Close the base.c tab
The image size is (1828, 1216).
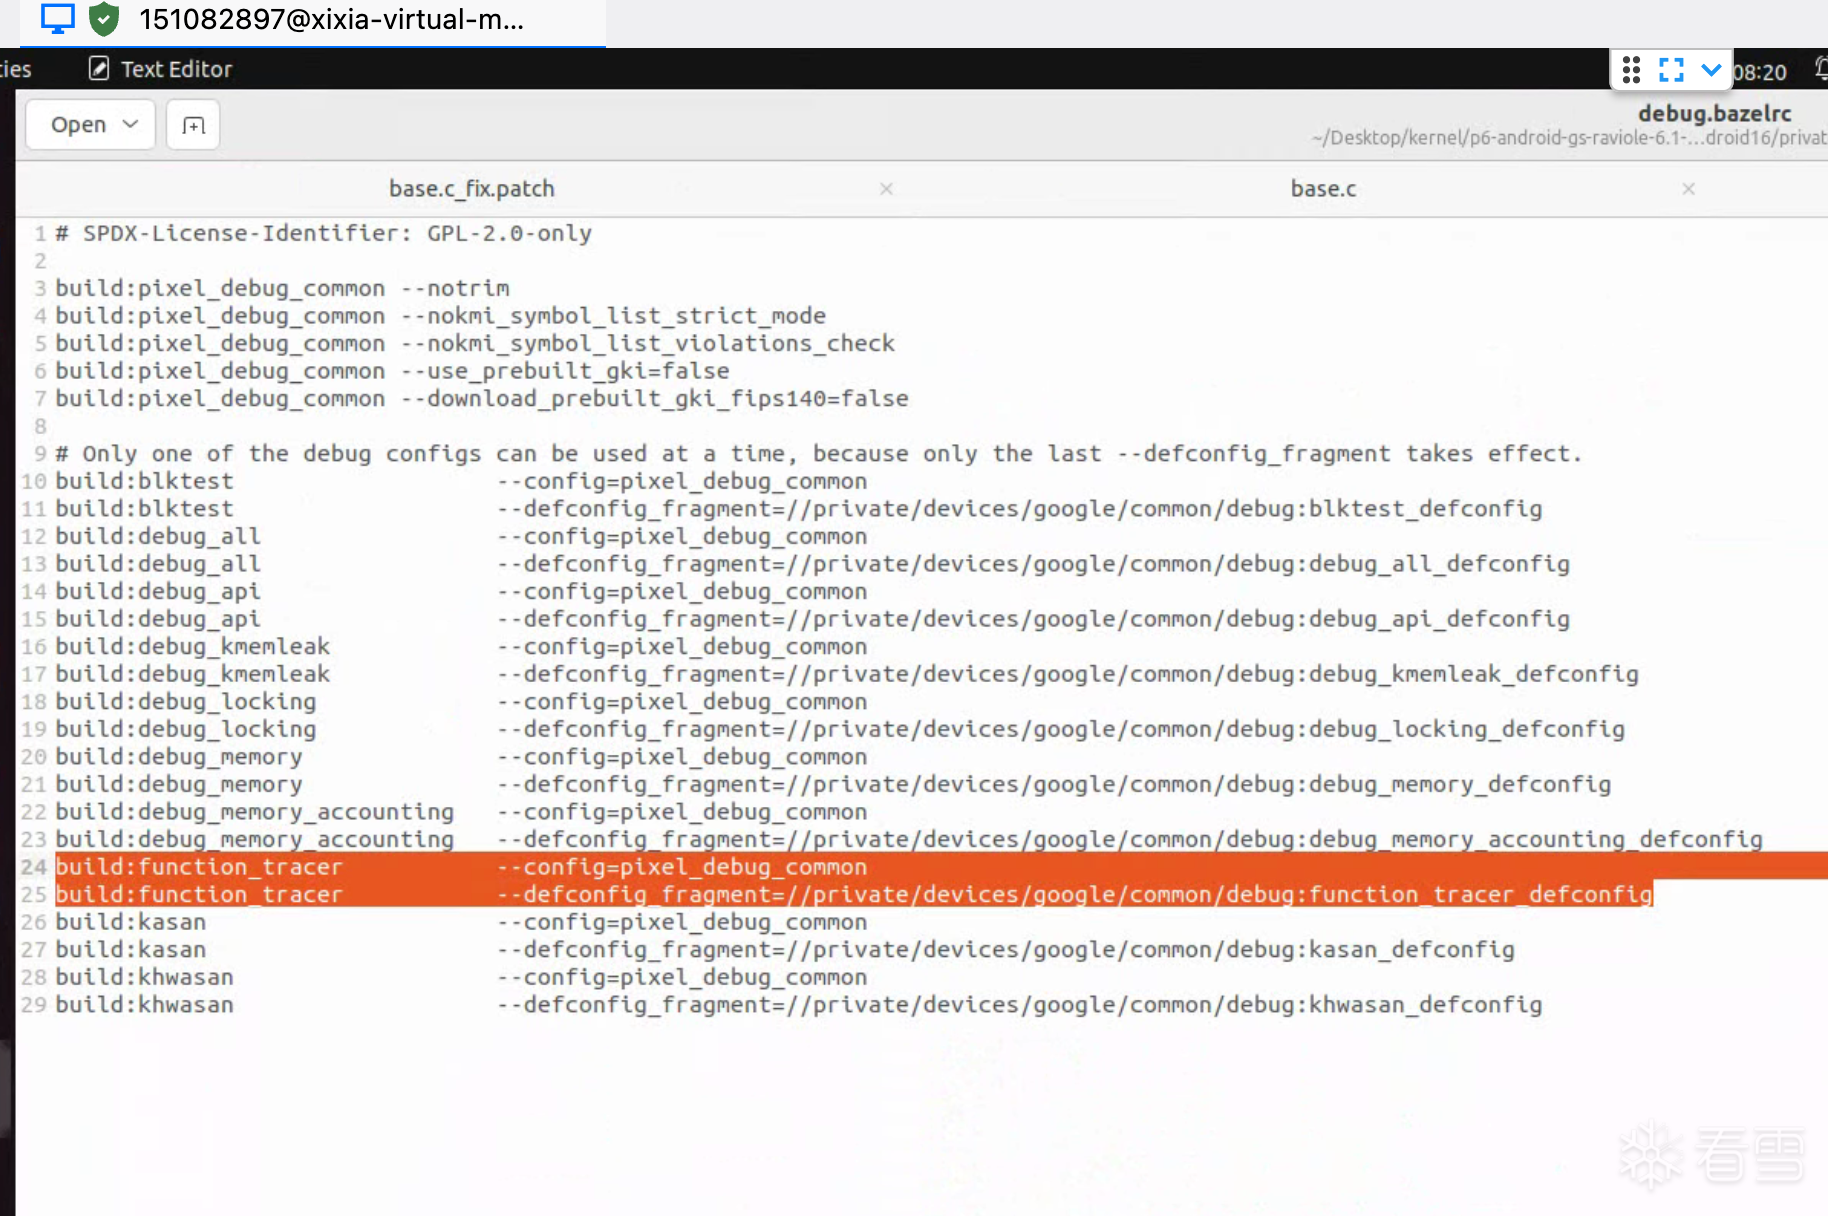[1688, 189]
